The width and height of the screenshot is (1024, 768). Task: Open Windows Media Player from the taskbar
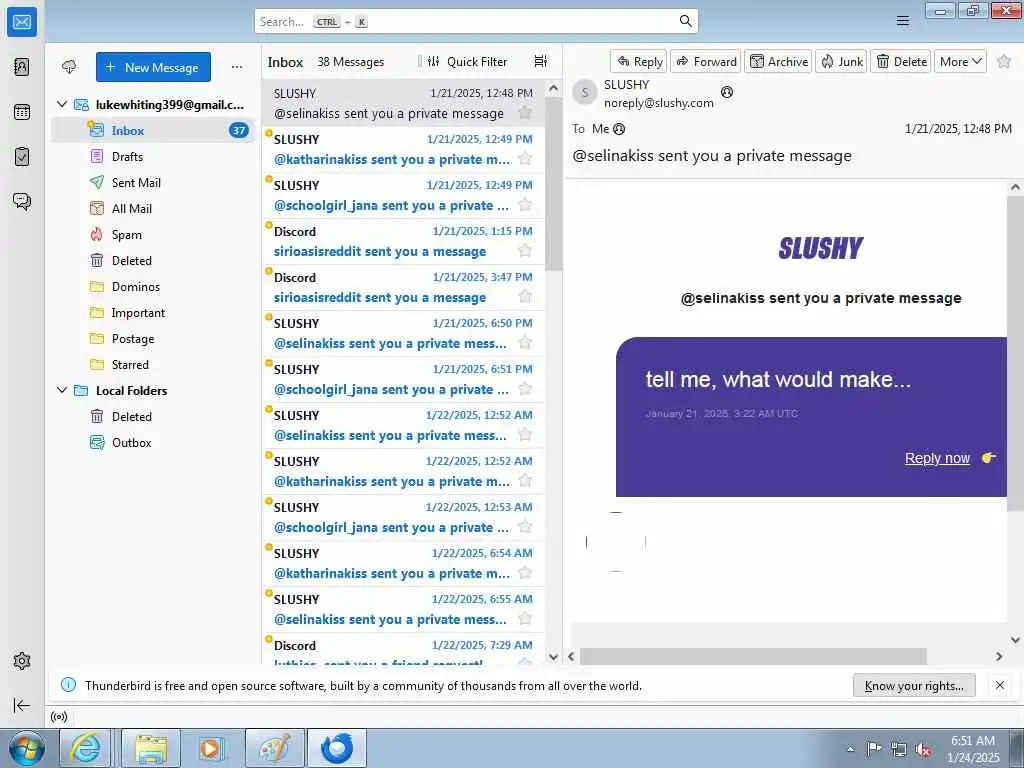click(211, 748)
